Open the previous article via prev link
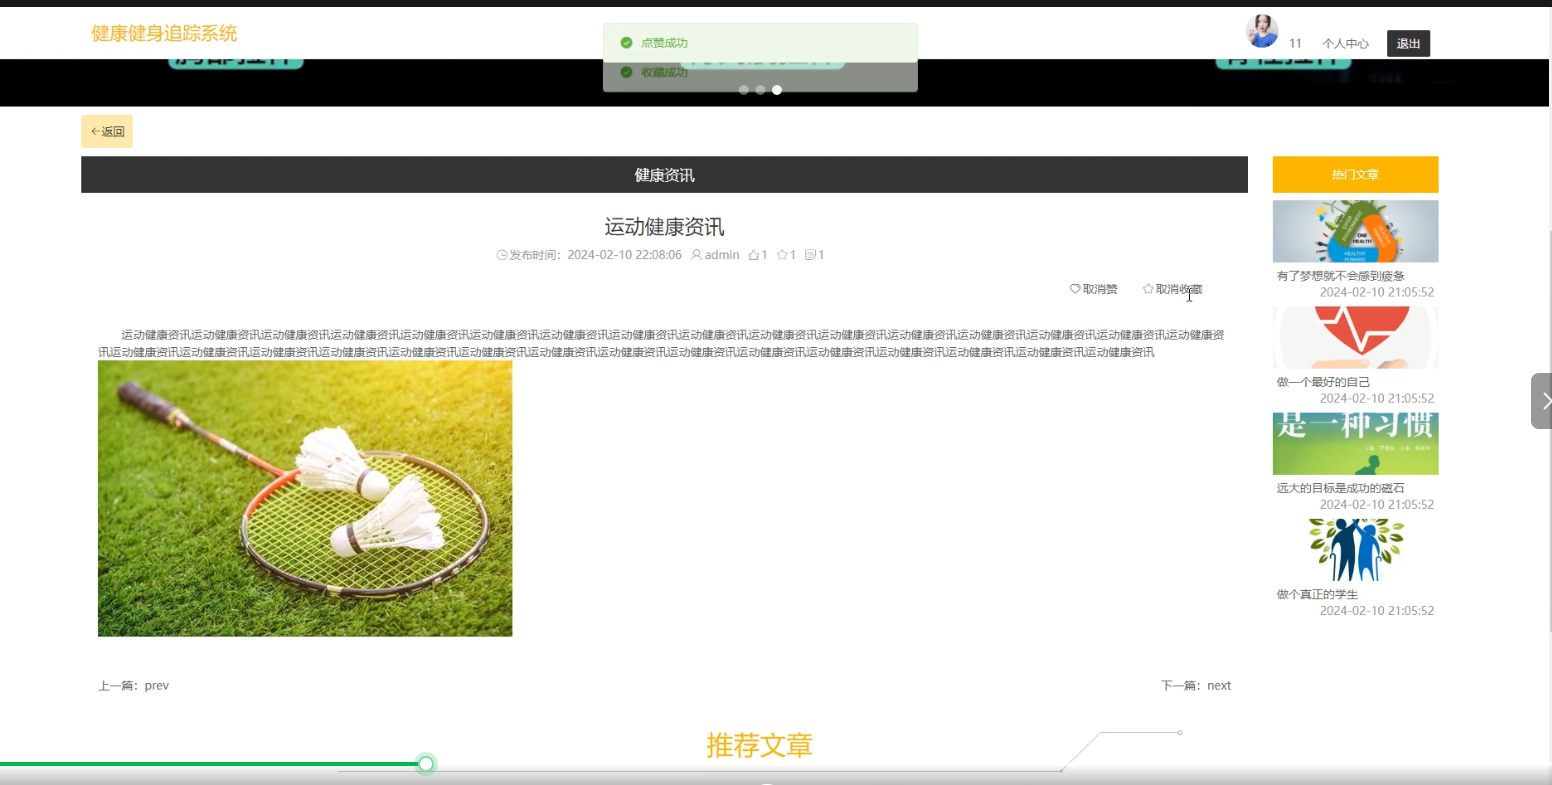This screenshot has height=785, width=1552. point(157,685)
